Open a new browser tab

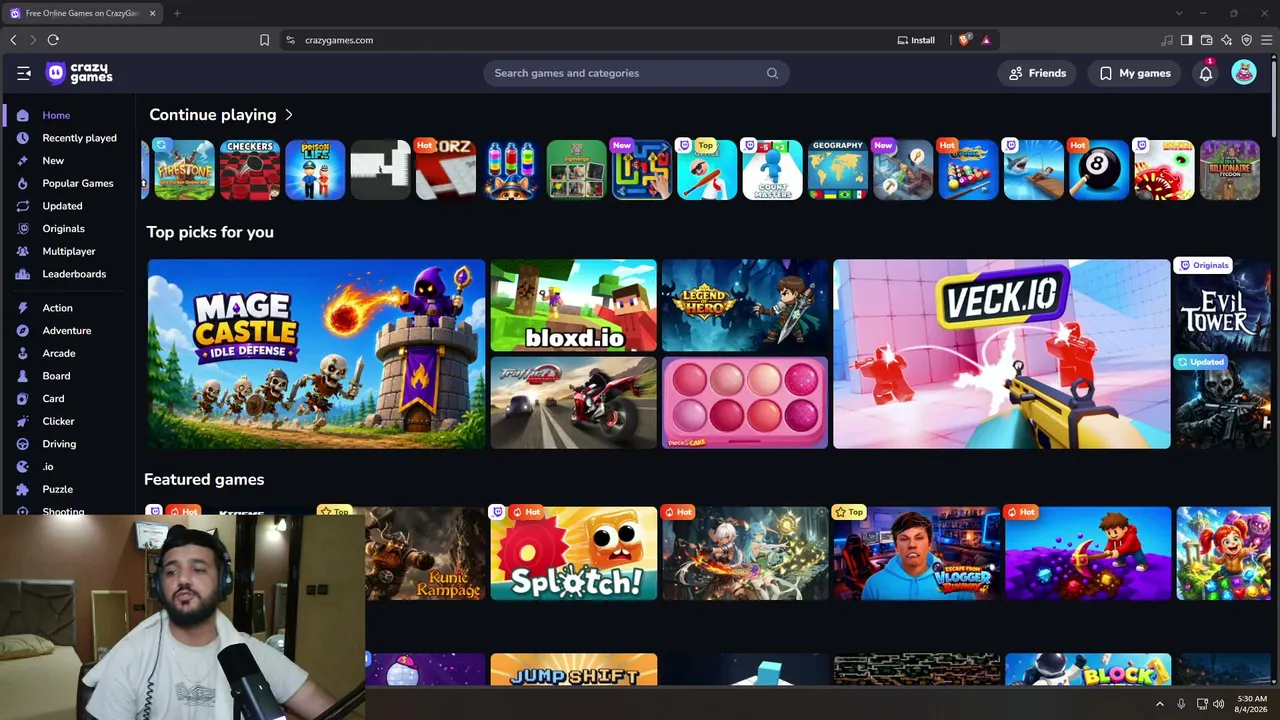point(177,13)
